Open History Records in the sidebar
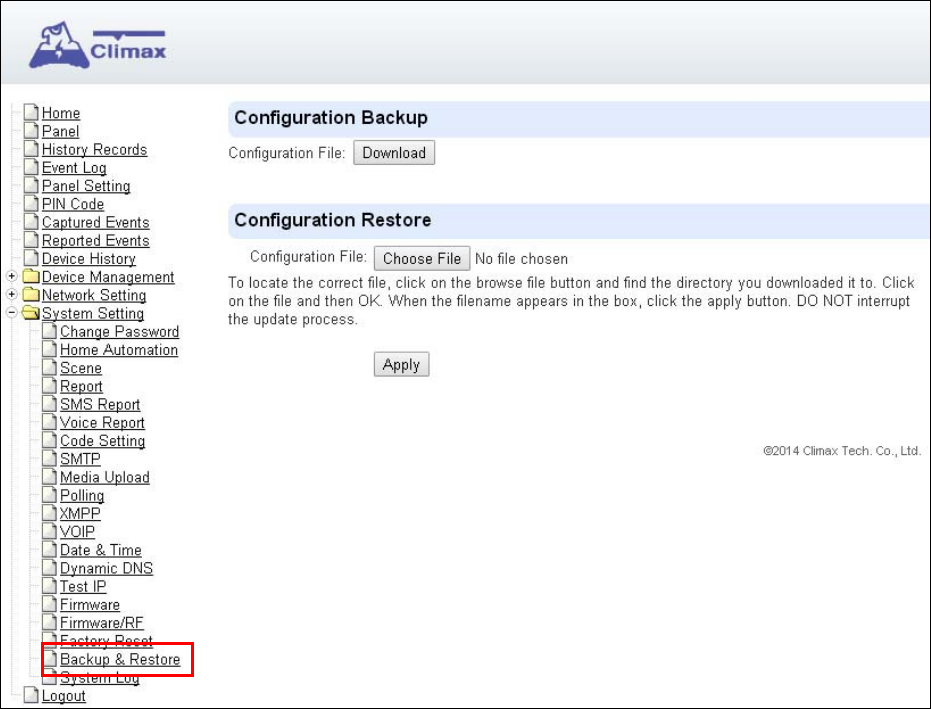Image resolution: width=931 pixels, height=709 pixels. (94, 150)
